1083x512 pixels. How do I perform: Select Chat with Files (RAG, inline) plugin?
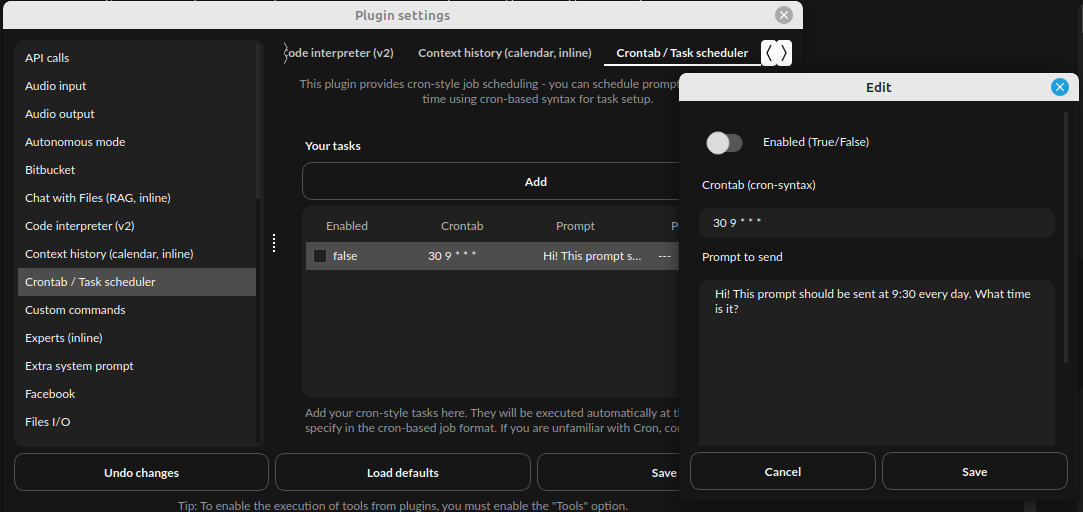click(x=135, y=198)
